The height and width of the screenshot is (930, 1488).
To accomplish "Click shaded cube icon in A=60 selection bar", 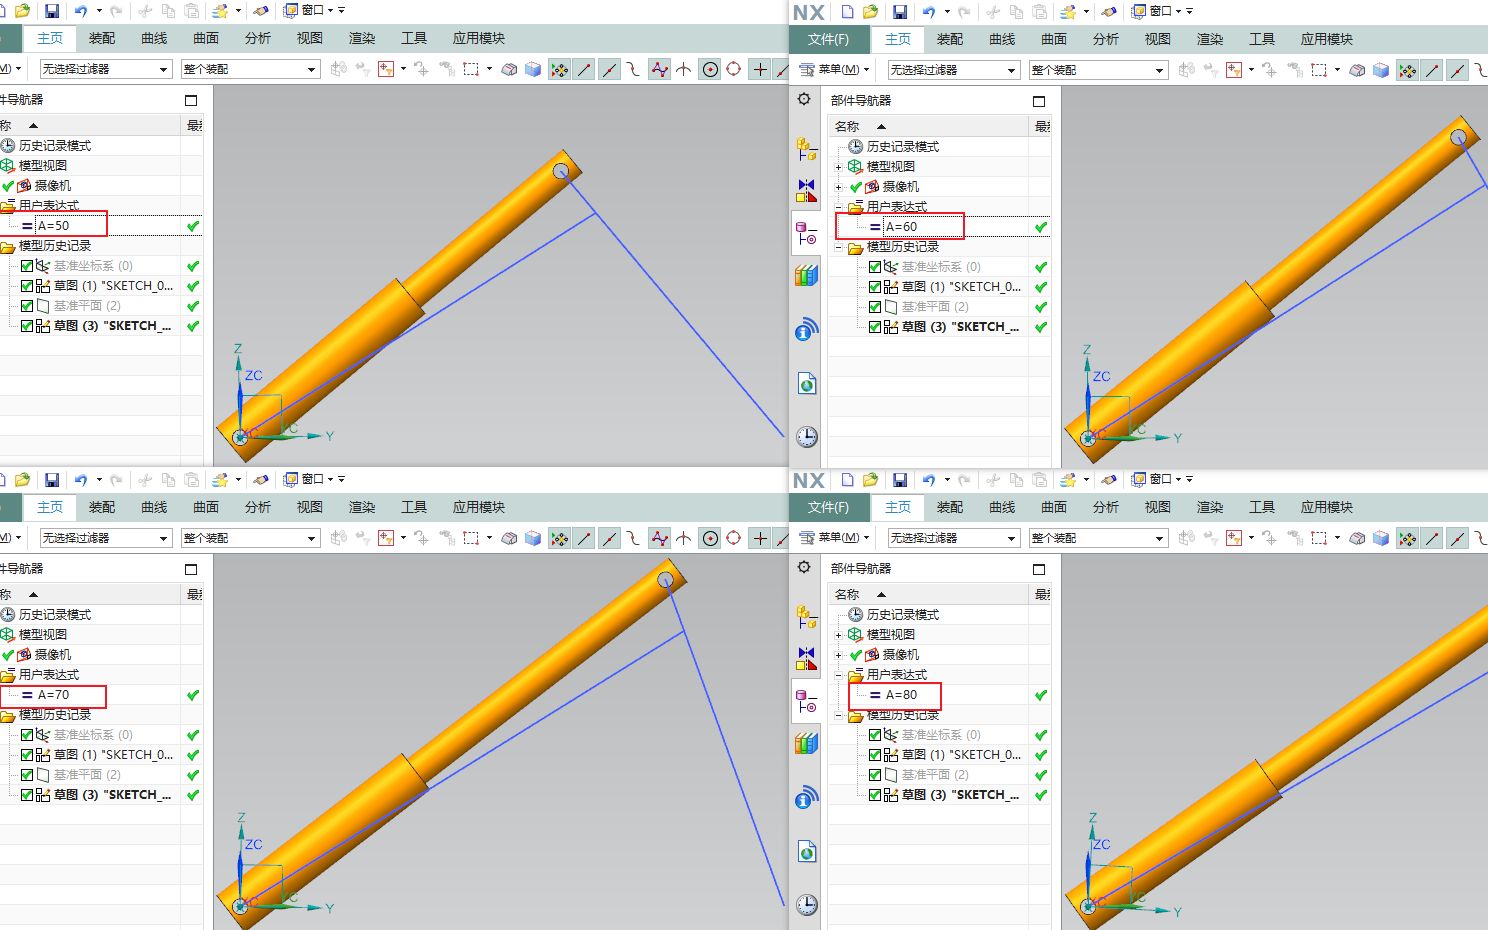I will (x=1381, y=70).
